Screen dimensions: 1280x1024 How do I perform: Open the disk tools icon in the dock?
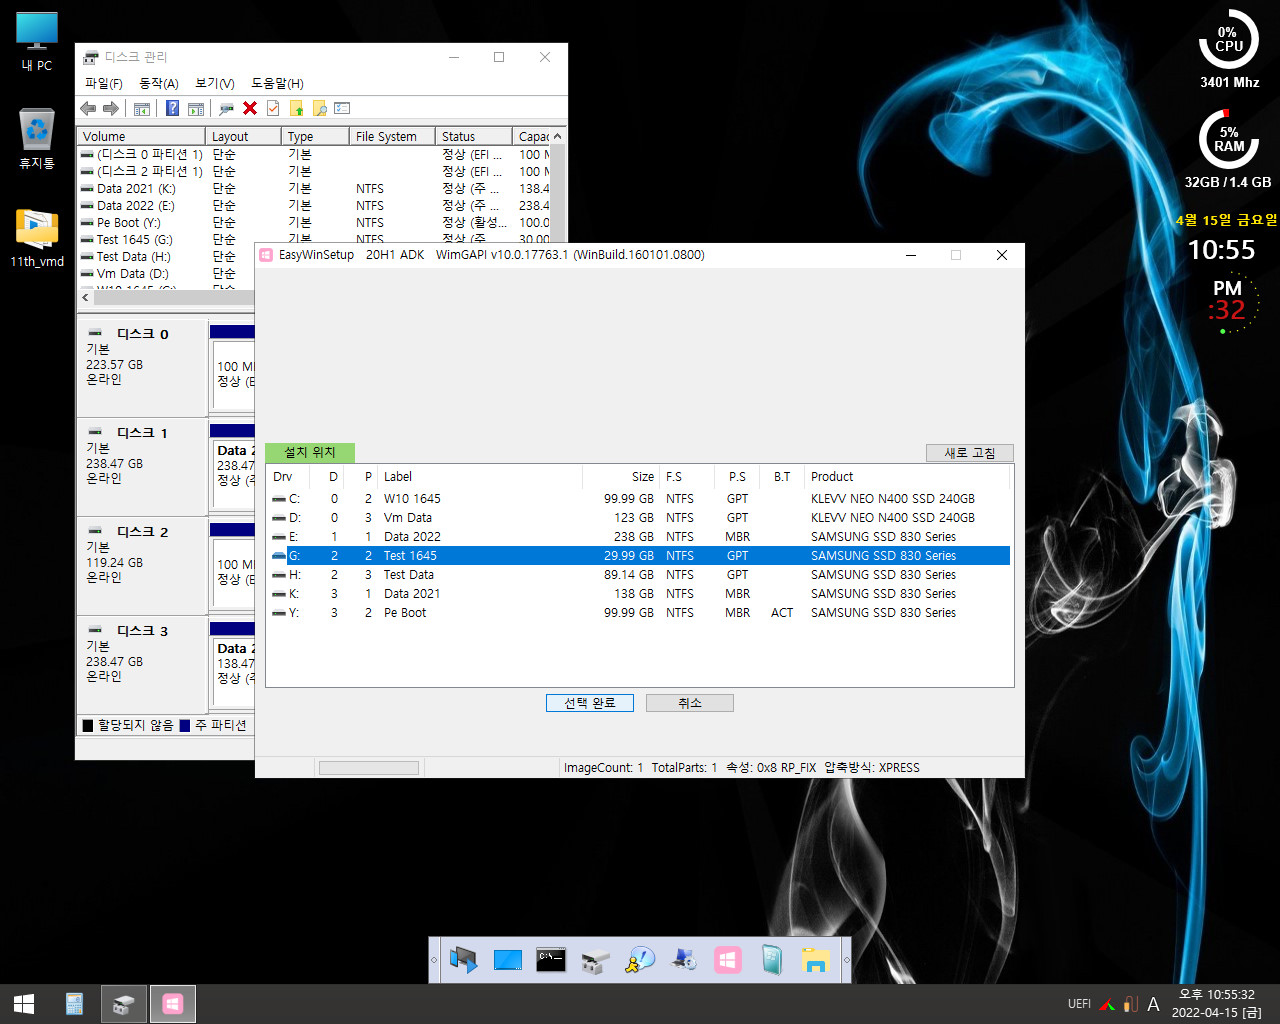coord(595,960)
